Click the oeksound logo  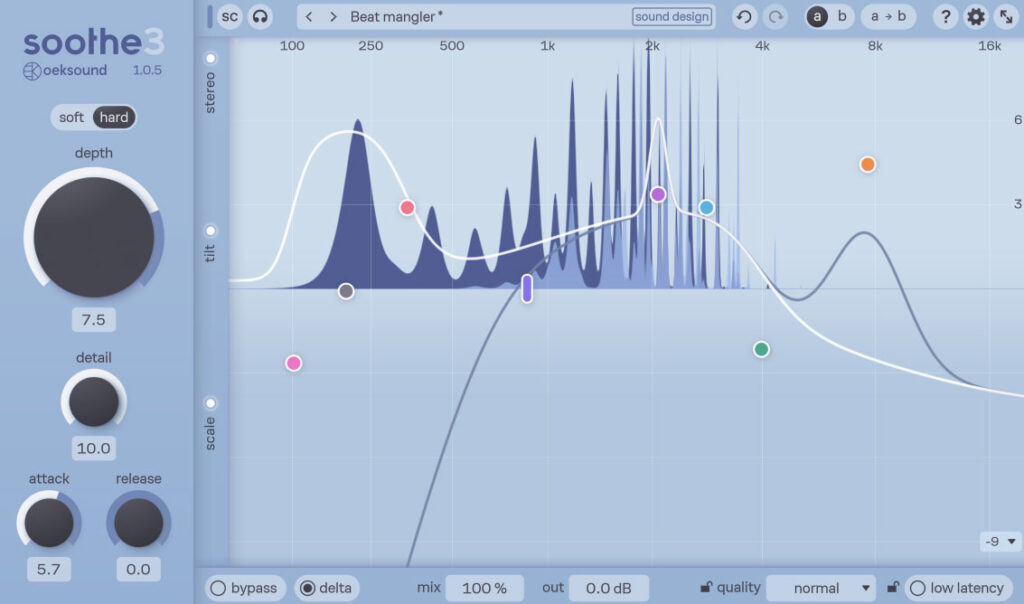click(x=65, y=71)
